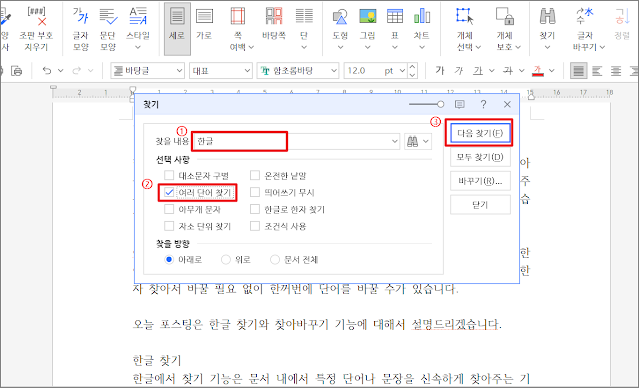Image resolution: width=639 pixels, height=388 pixels.
Task: Expand underline style dropdown arrow
Action: pyautogui.click(x=491, y=71)
